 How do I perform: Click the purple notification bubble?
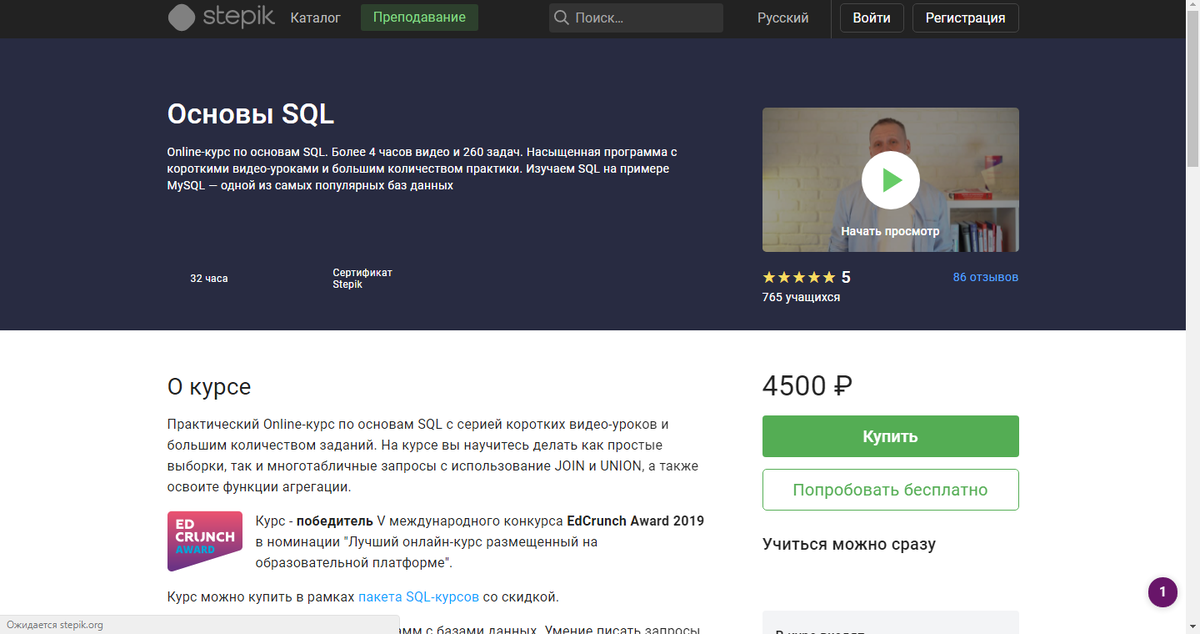(x=1162, y=592)
